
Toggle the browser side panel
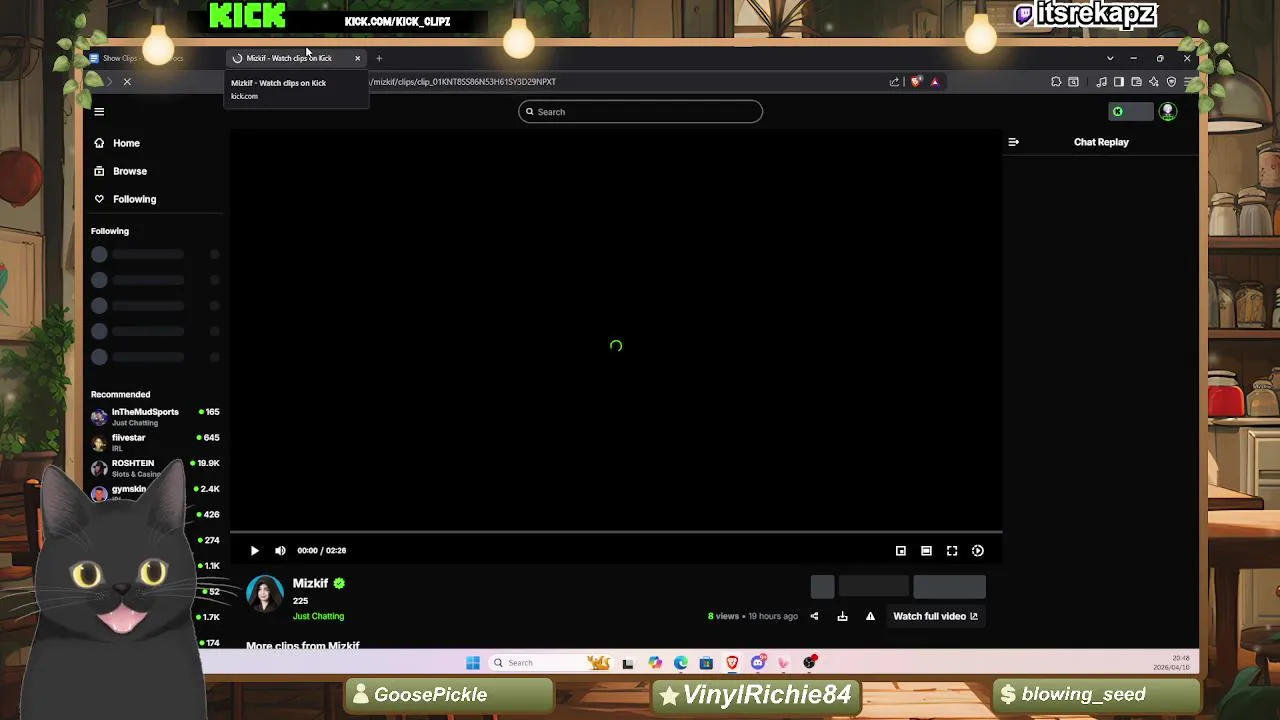(1119, 82)
